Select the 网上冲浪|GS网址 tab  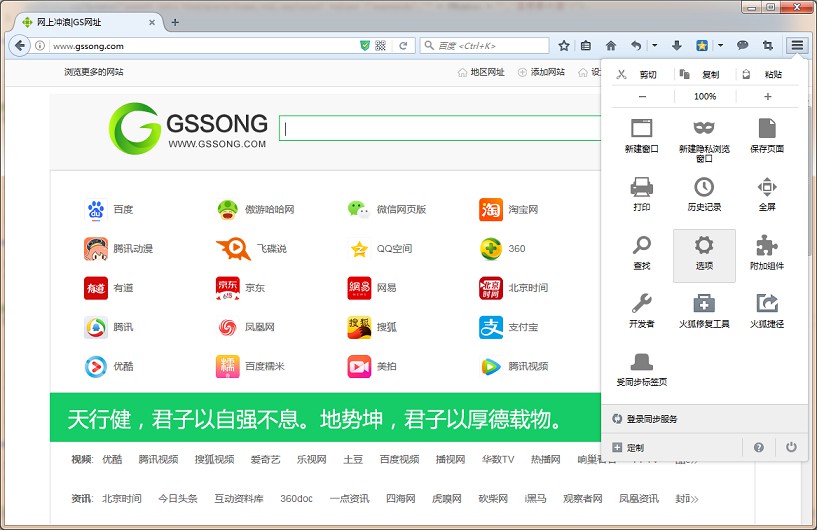tap(89, 22)
